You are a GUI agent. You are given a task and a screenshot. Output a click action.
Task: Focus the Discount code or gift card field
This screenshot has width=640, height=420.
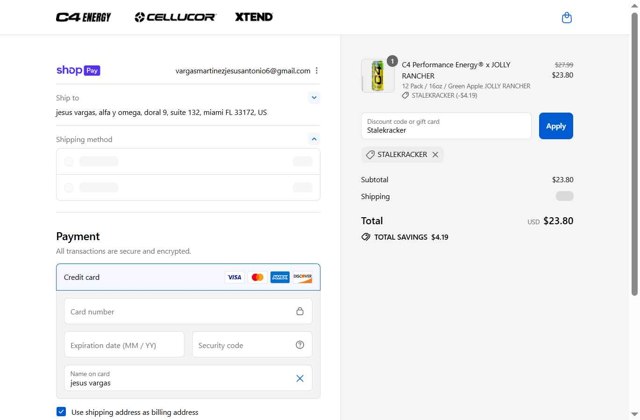pos(446,126)
